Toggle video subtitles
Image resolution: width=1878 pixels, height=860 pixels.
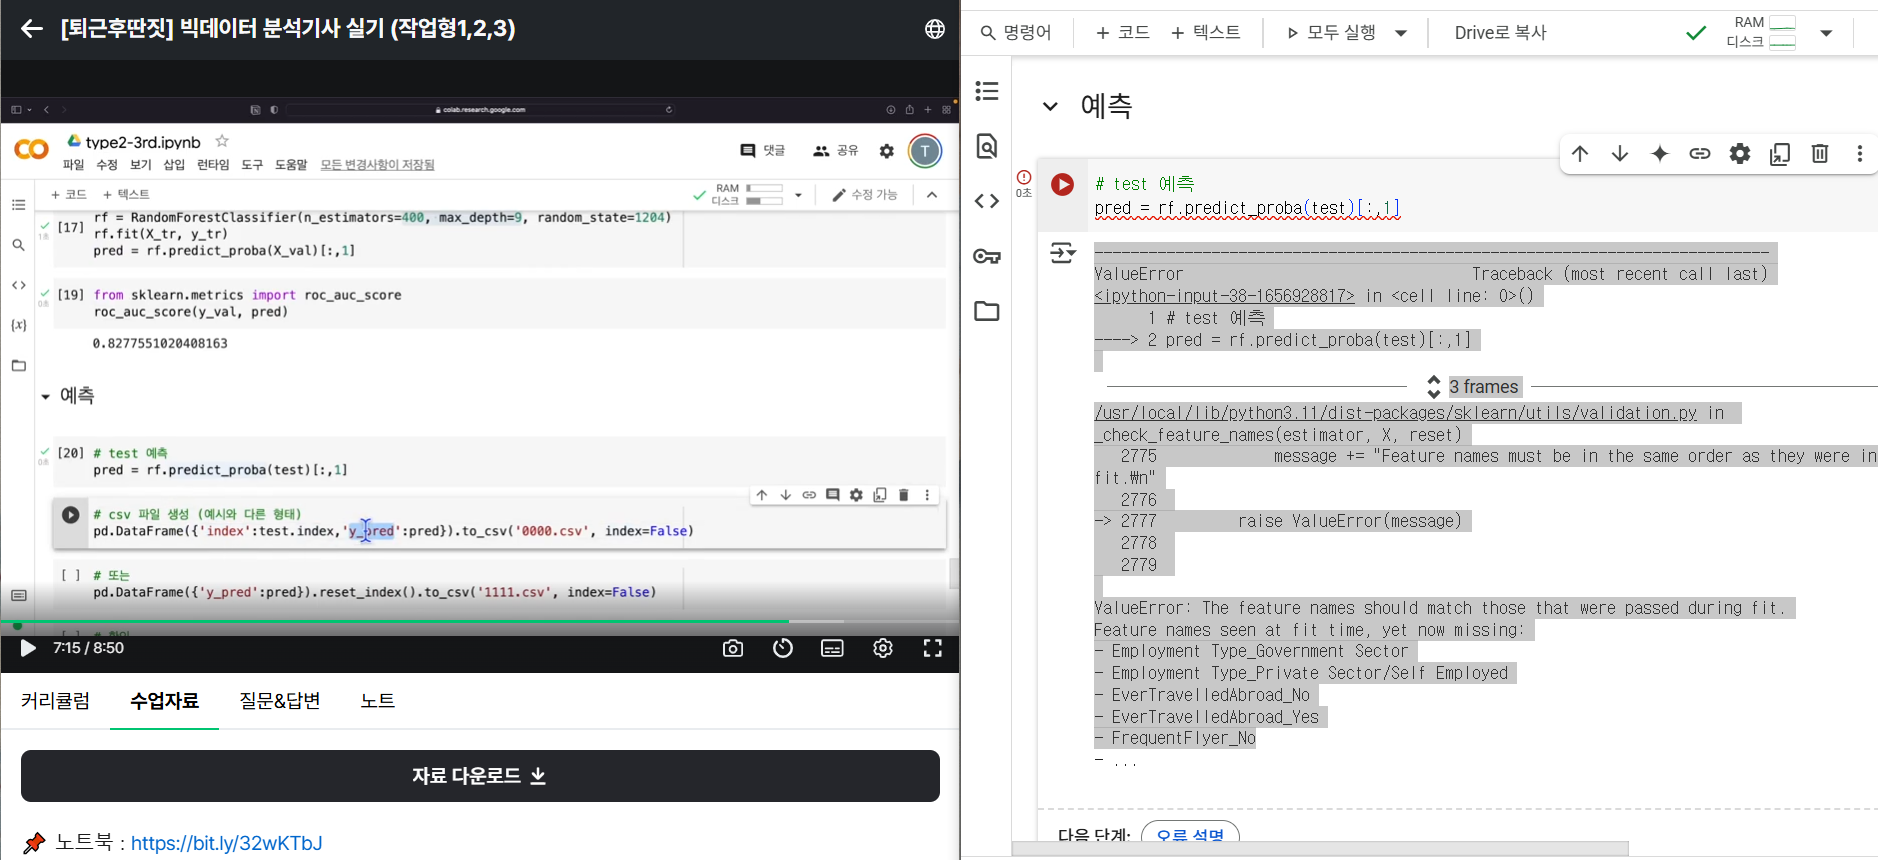click(x=832, y=648)
